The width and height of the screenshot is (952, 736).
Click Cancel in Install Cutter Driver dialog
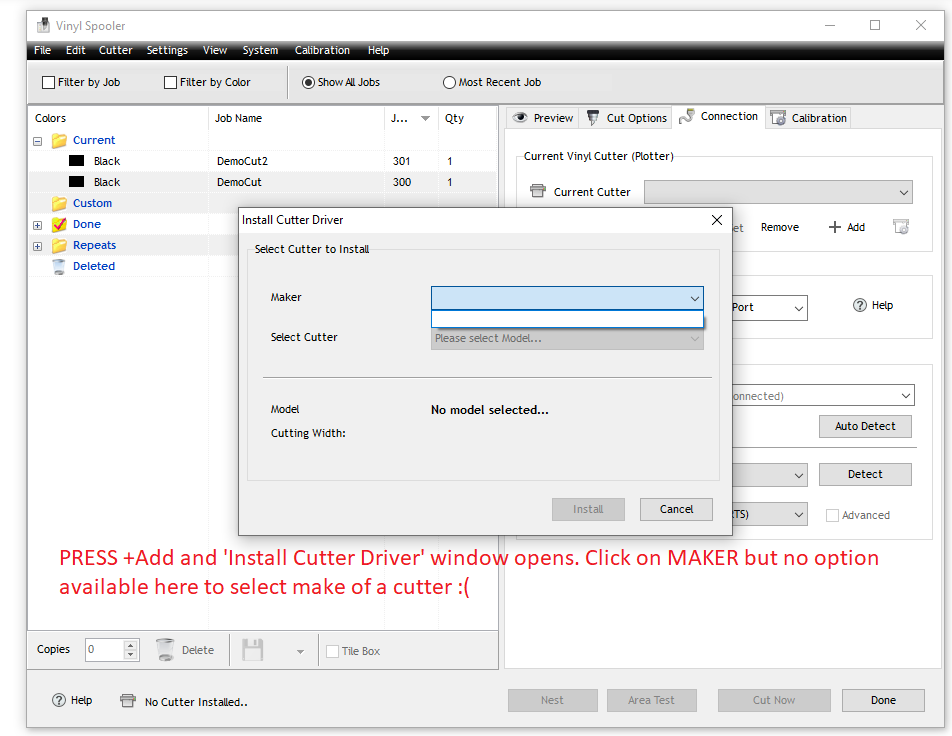point(676,509)
